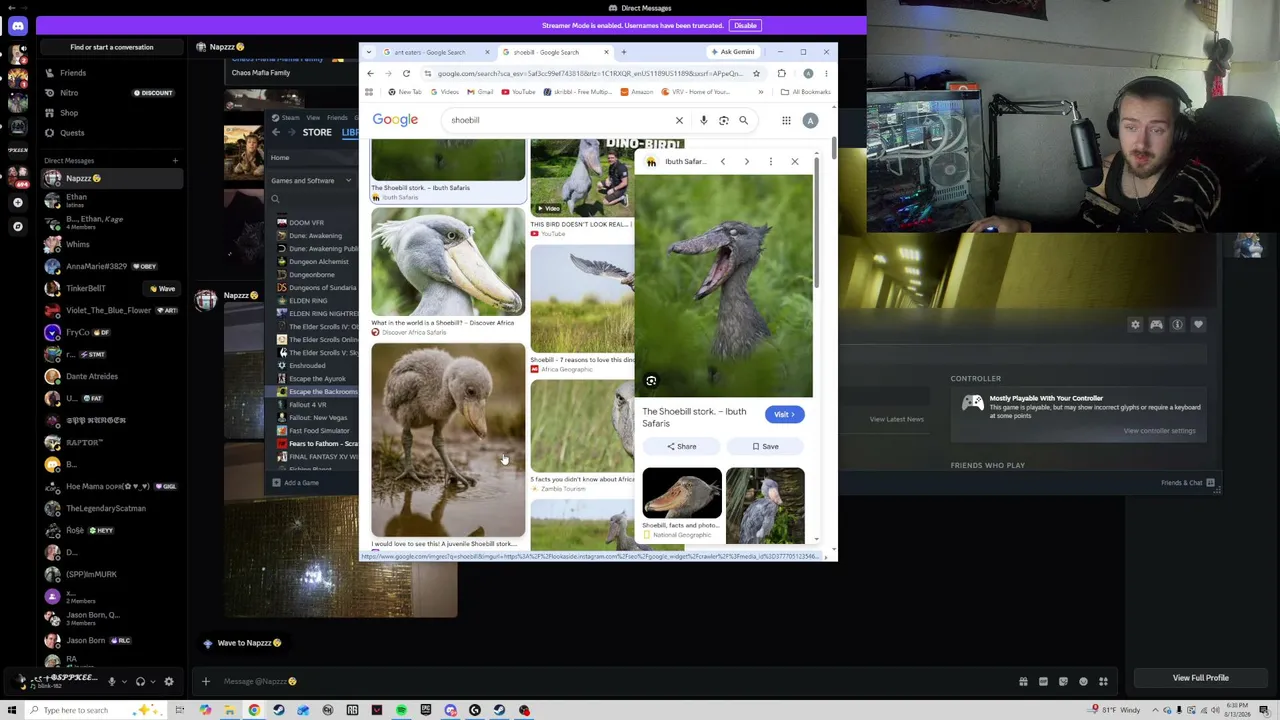Open the Gmail bookmark
Viewport: 1280px width, 720px height.
(x=481, y=92)
